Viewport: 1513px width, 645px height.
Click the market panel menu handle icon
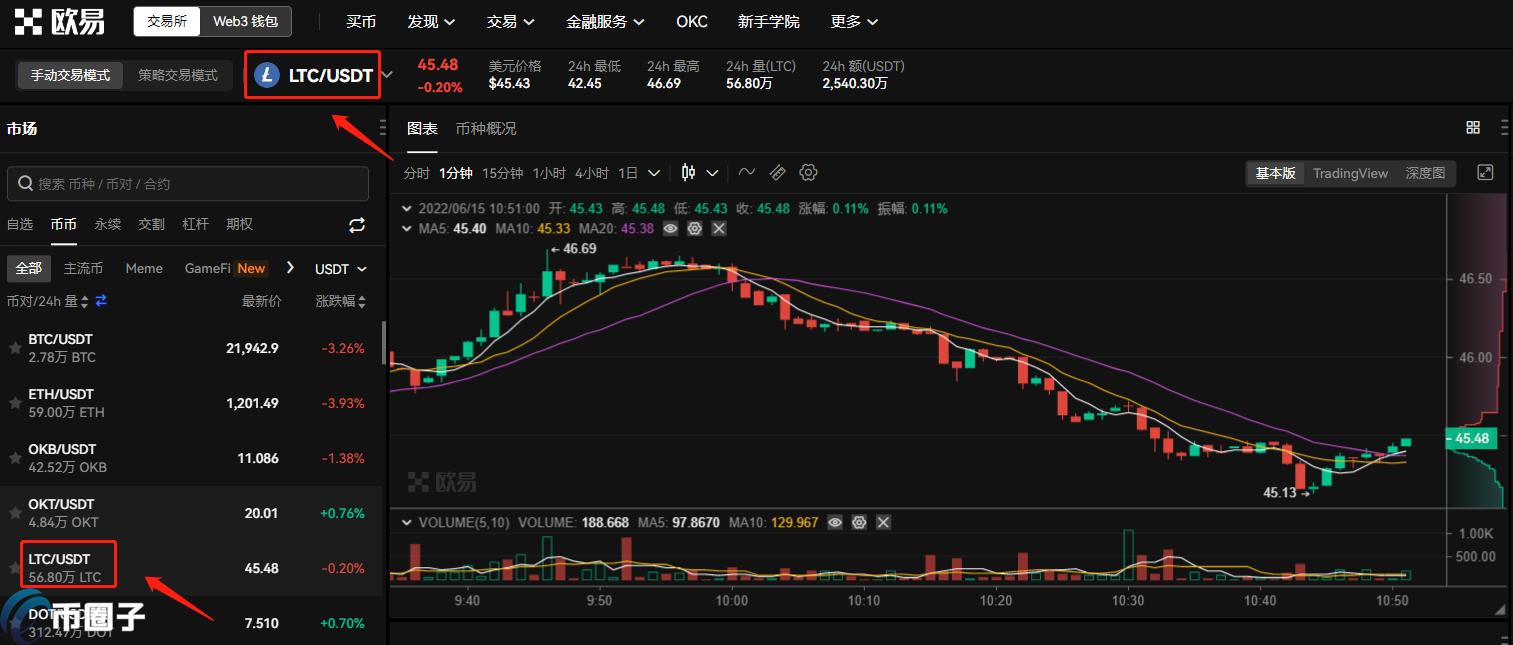click(382, 128)
